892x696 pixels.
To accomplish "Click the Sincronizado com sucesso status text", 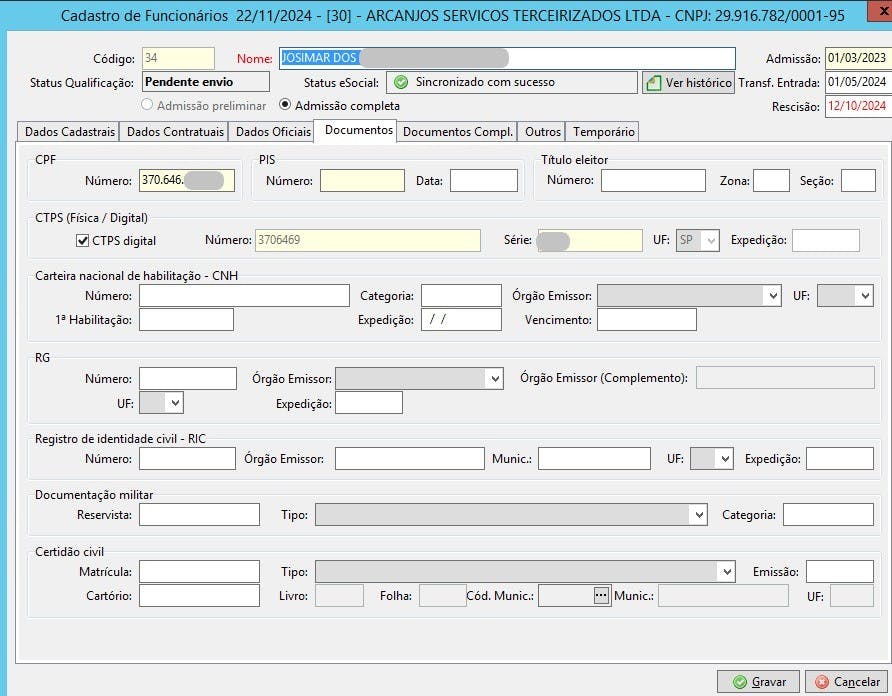I will click(485, 82).
